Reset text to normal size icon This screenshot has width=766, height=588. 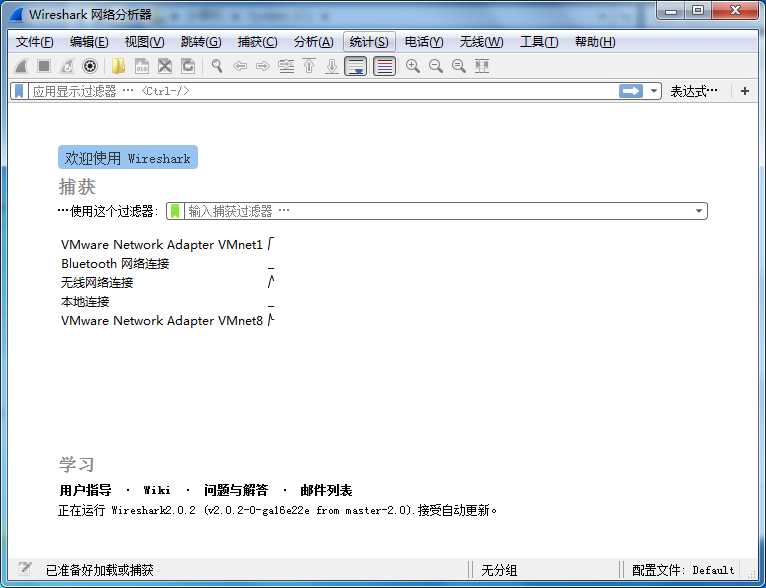point(459,66)
